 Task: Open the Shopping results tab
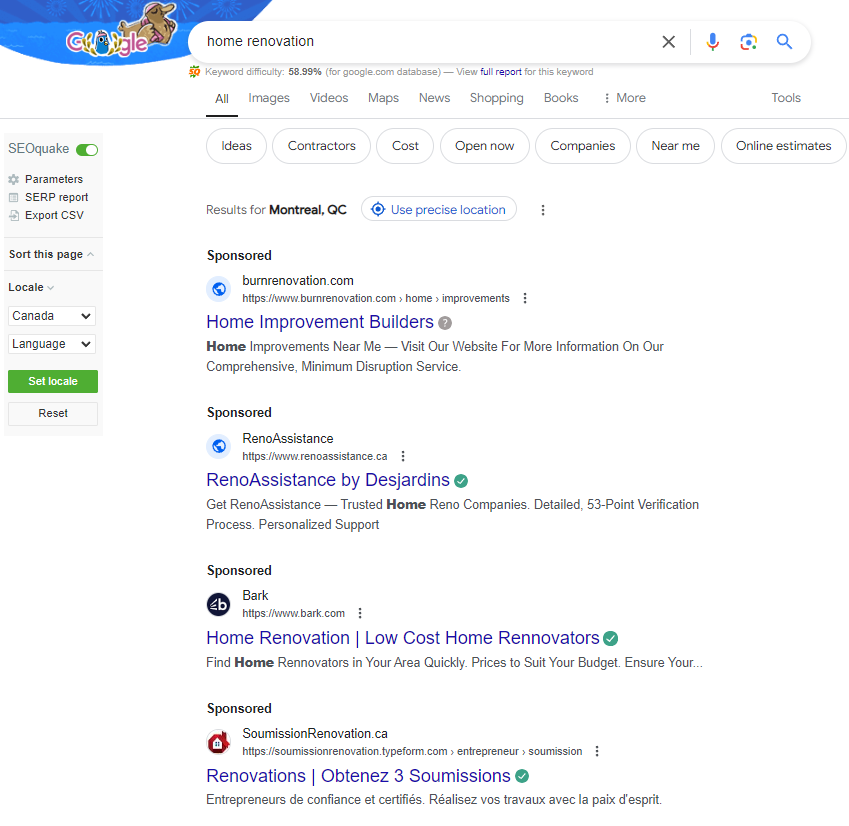(x=496, y=97)
